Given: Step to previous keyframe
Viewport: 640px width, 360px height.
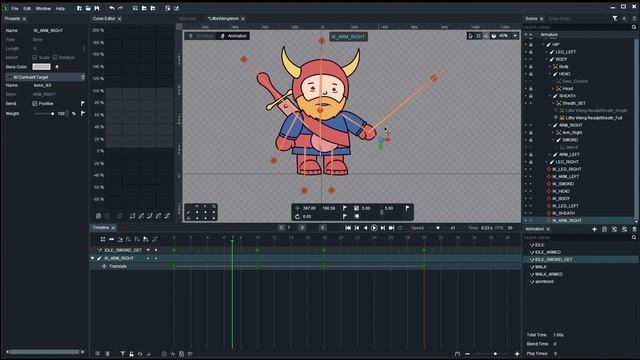Looking at the screenshot, I should (357, 228).
